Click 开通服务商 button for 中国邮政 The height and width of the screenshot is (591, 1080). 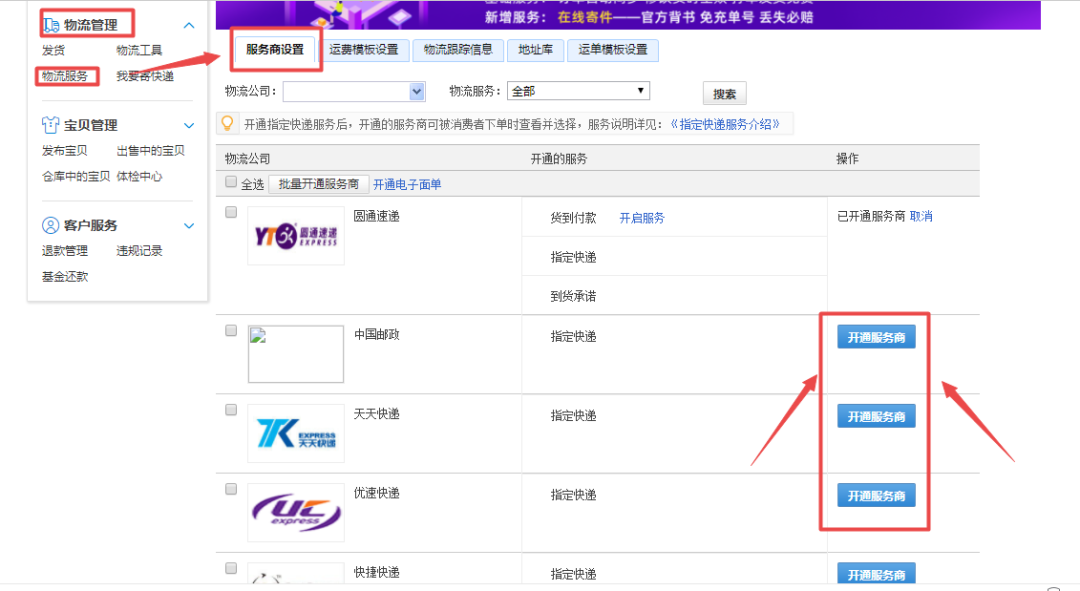[x=876, y=338]
